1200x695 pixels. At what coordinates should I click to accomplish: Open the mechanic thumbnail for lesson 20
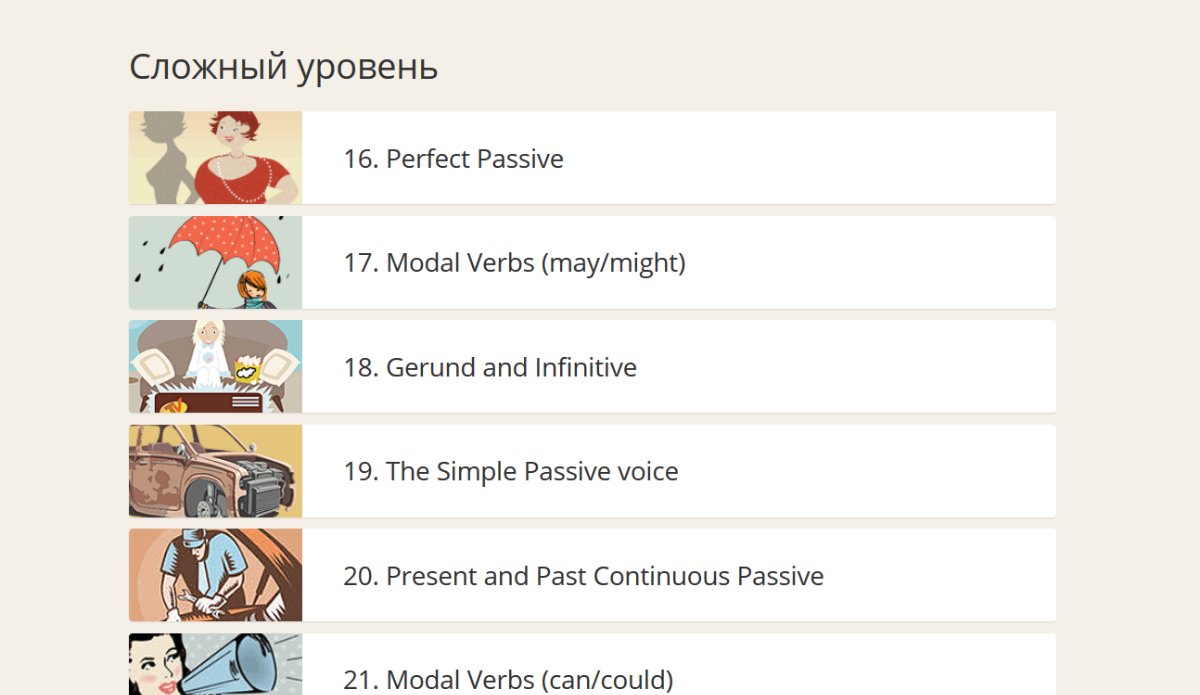click(x=215, y=575)
